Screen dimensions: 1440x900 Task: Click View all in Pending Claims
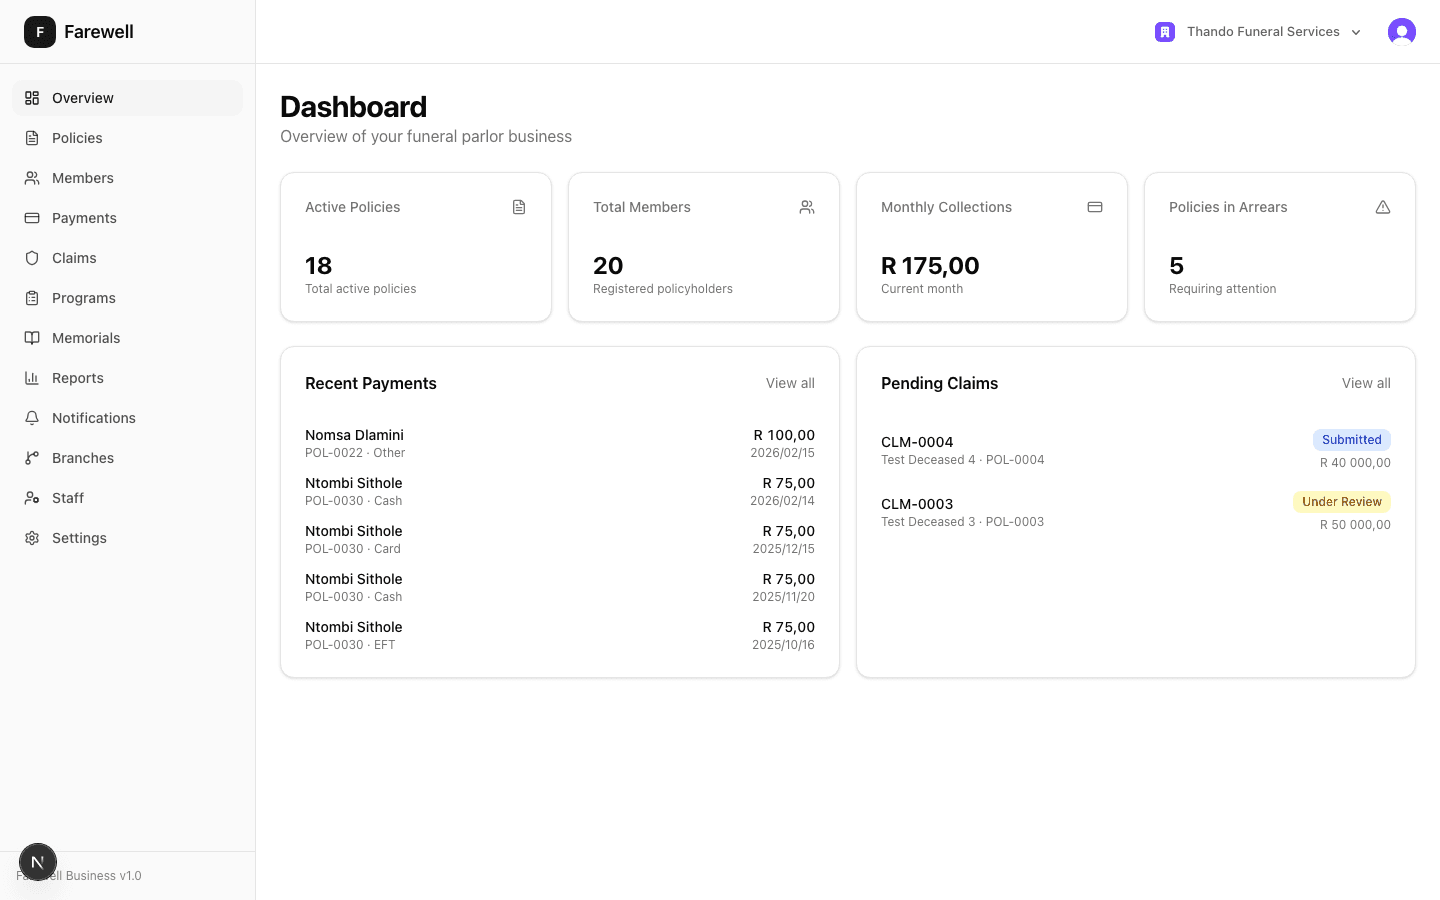tap(1366, 383)
